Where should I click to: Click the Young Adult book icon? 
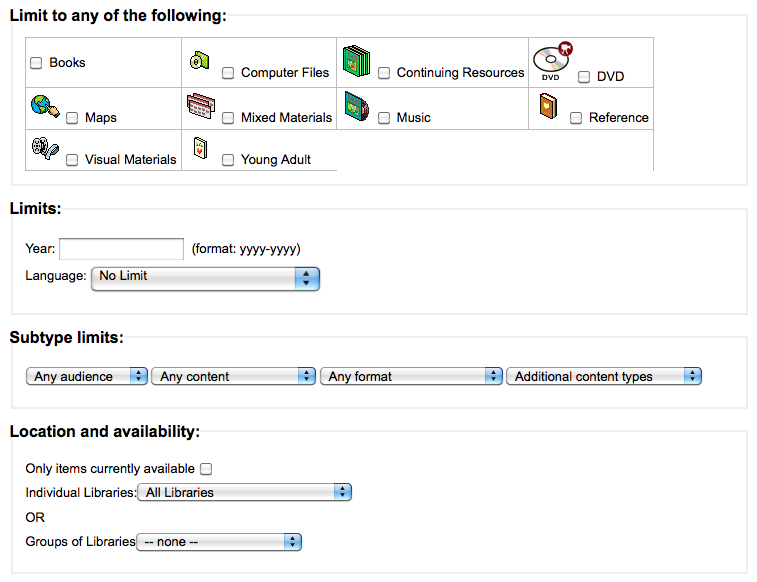pos(200,148)
